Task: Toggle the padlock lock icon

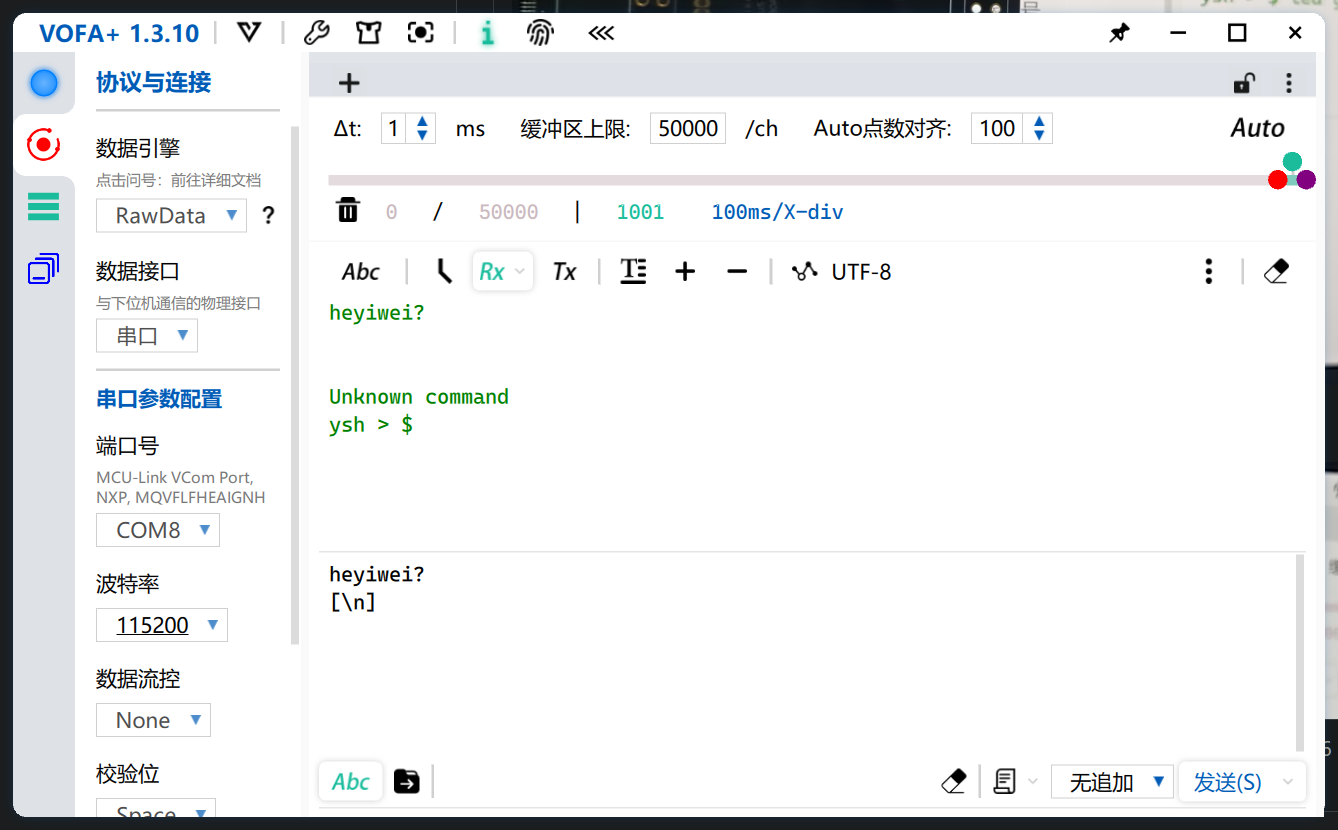Action: [1243, 83]
